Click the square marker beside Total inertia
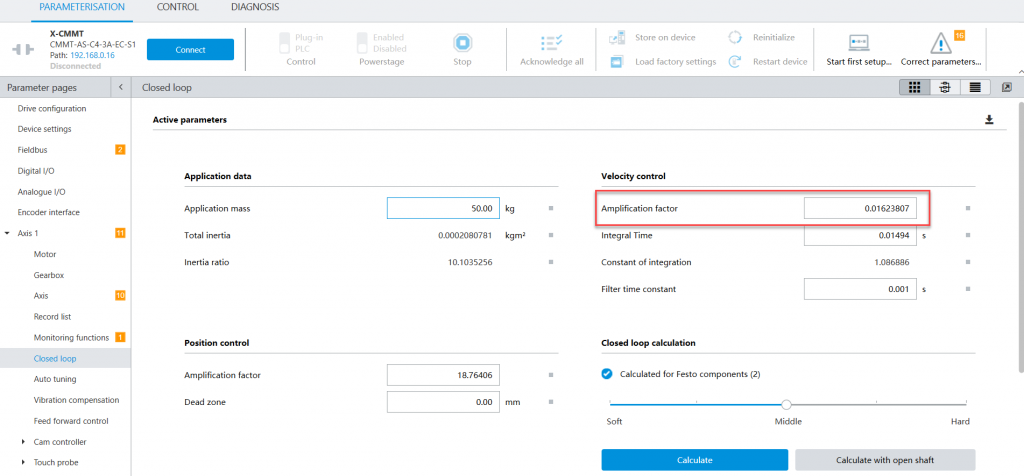Screen dimensions: 1024x476 tap(551, 235)
